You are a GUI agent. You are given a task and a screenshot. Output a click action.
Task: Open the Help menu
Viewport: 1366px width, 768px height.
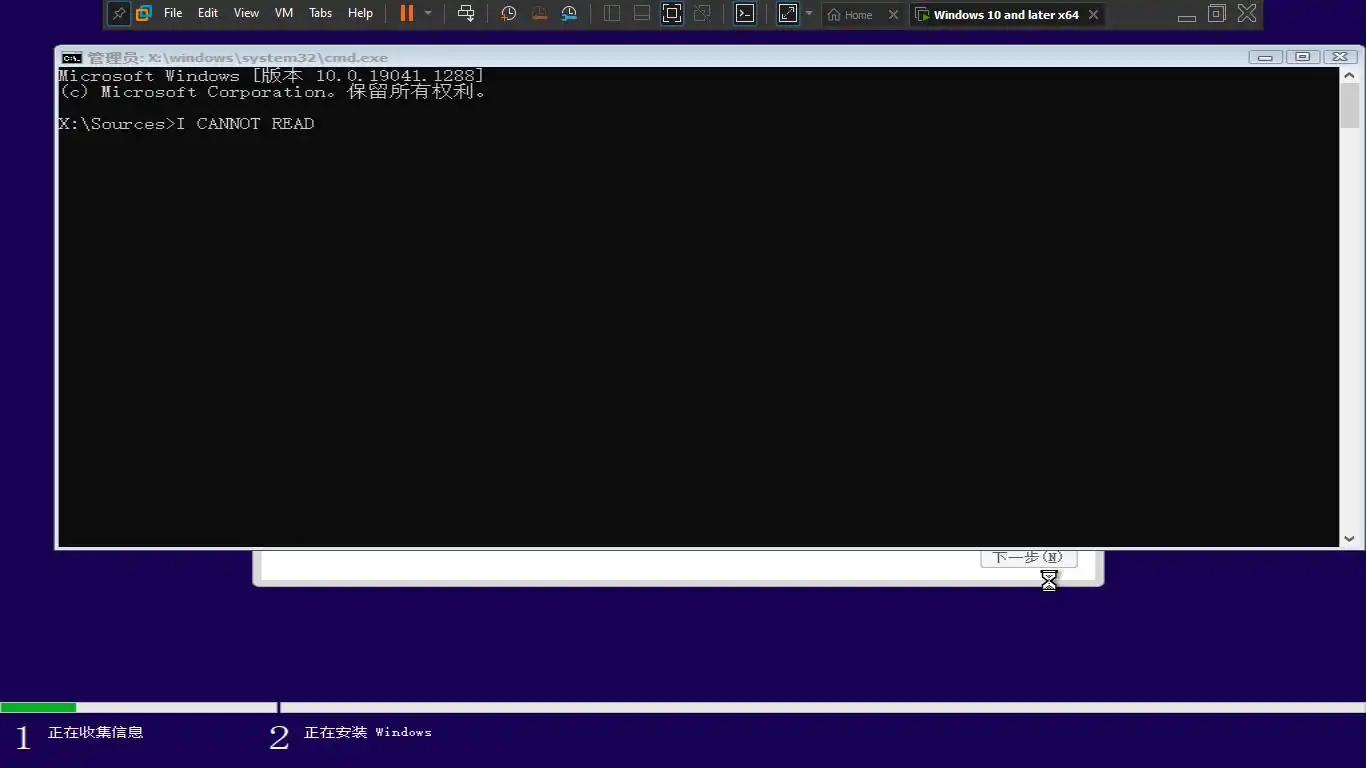(x=360, y=14)
